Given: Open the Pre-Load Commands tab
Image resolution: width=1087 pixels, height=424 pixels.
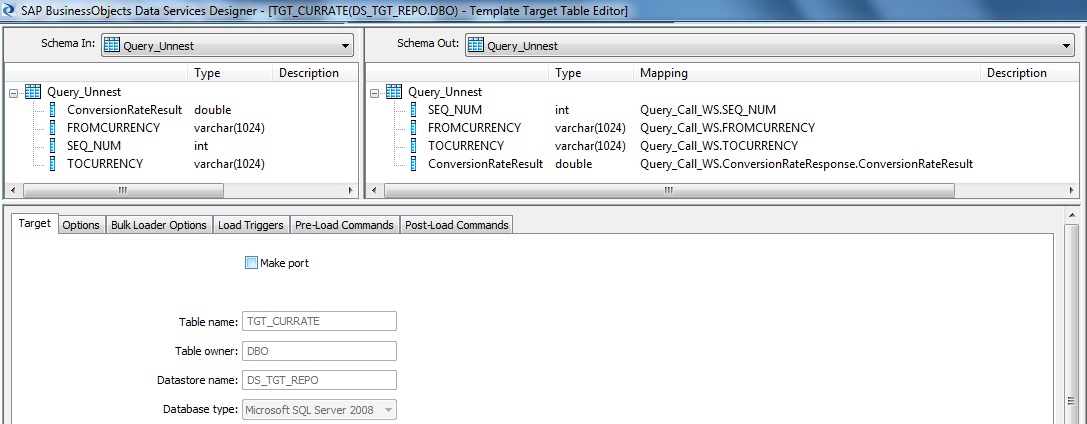Looking at the screenshot, I should [x=345, y=224].
